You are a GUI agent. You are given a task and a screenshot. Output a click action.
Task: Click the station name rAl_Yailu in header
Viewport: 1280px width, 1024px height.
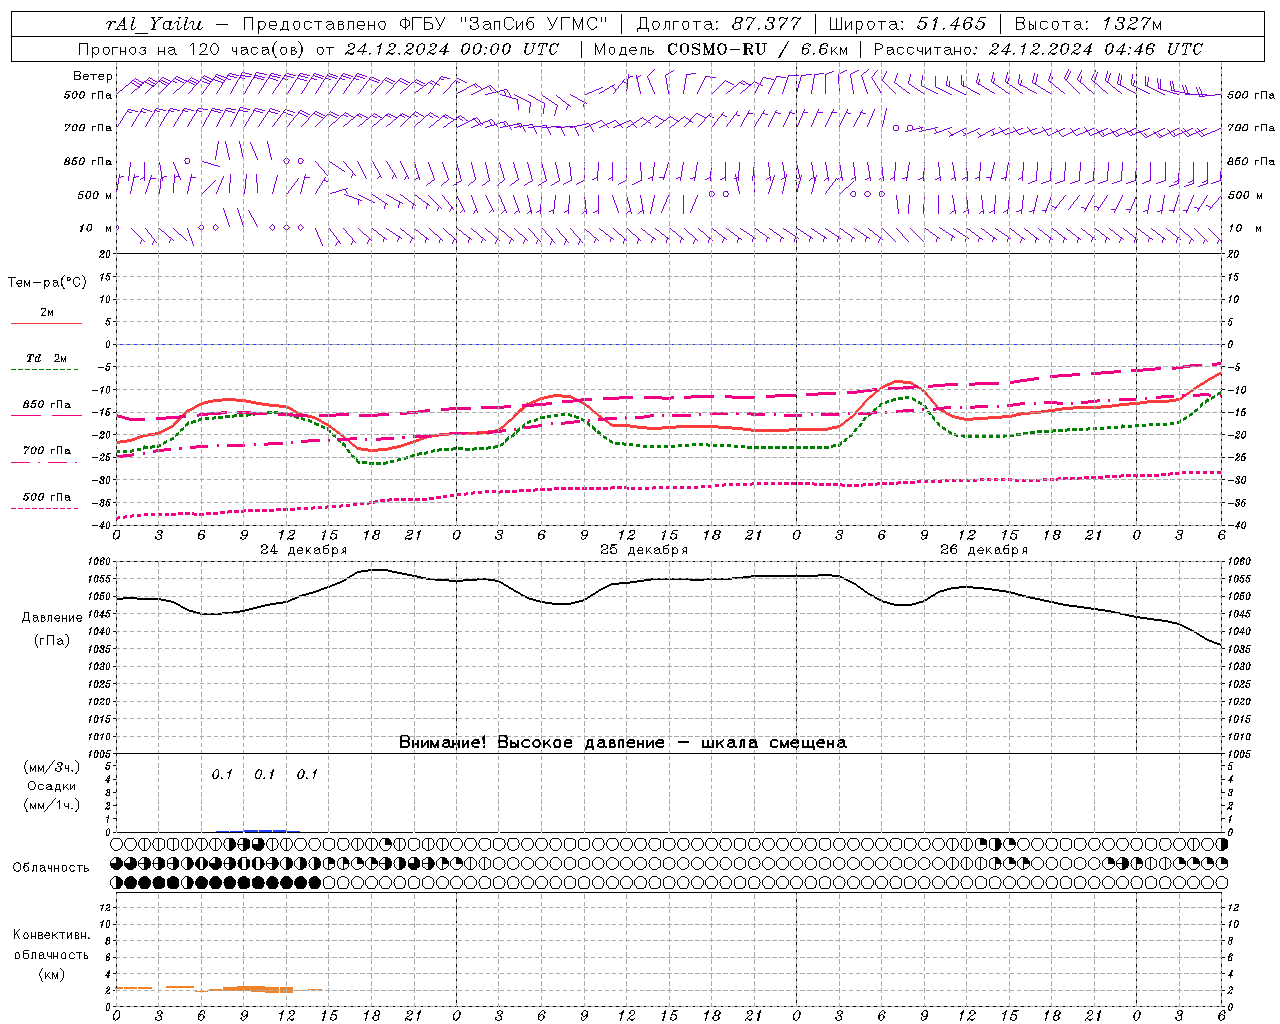pos(154,24)
